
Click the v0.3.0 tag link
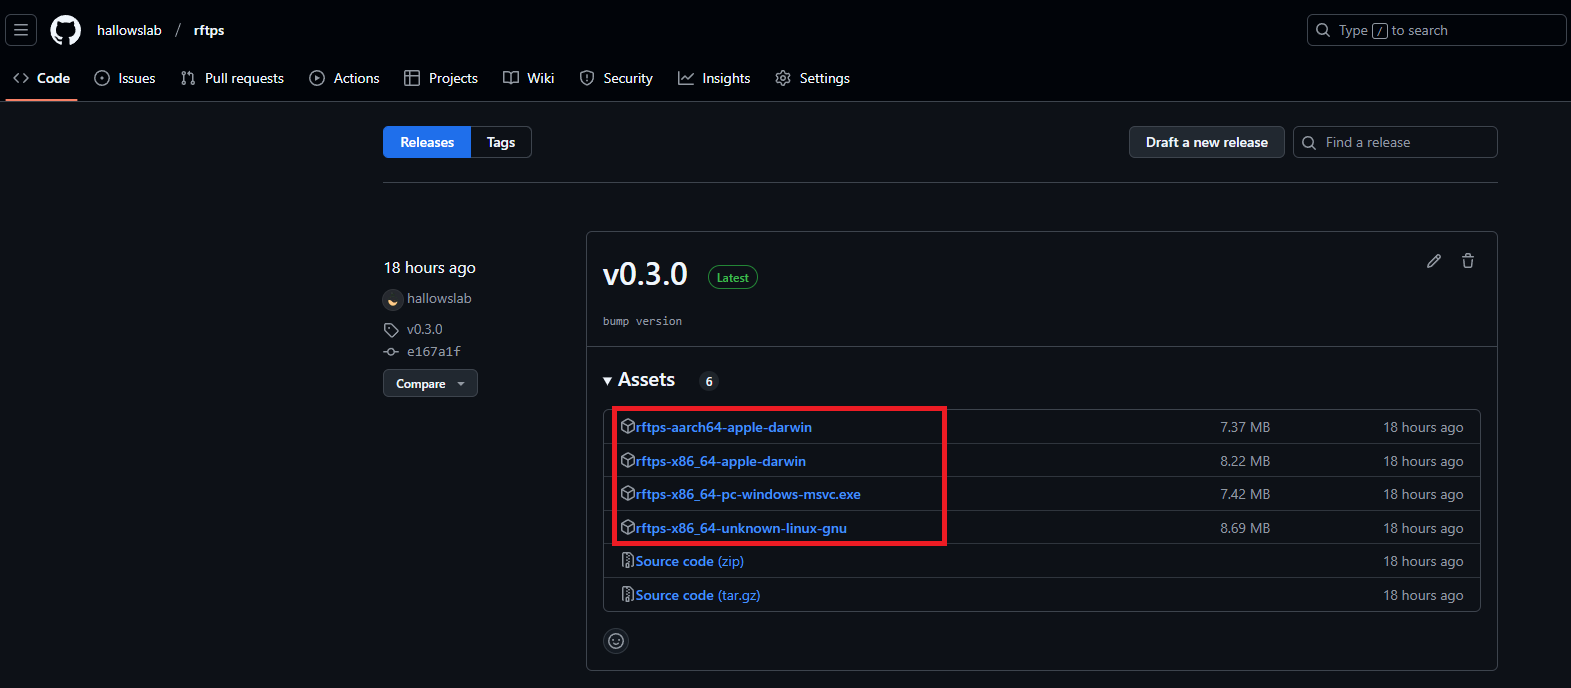(x=424, y=329)
